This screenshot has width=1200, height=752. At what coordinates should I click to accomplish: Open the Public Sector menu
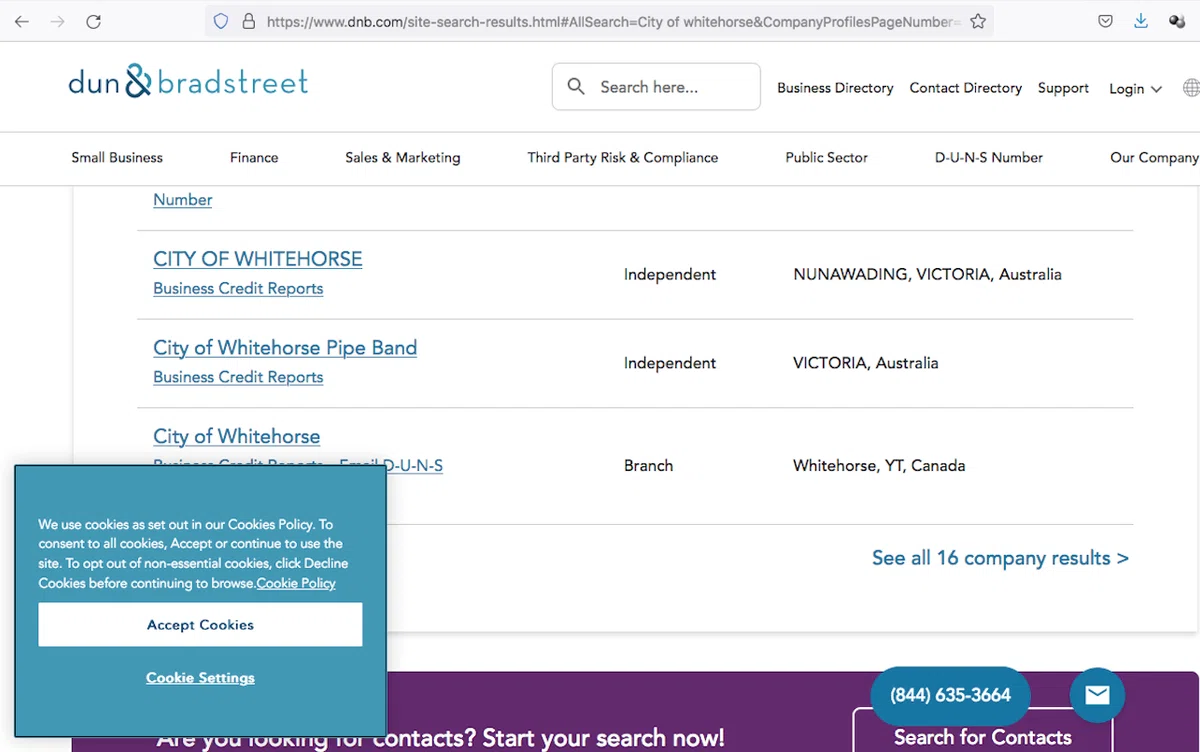tap(827, 158)
